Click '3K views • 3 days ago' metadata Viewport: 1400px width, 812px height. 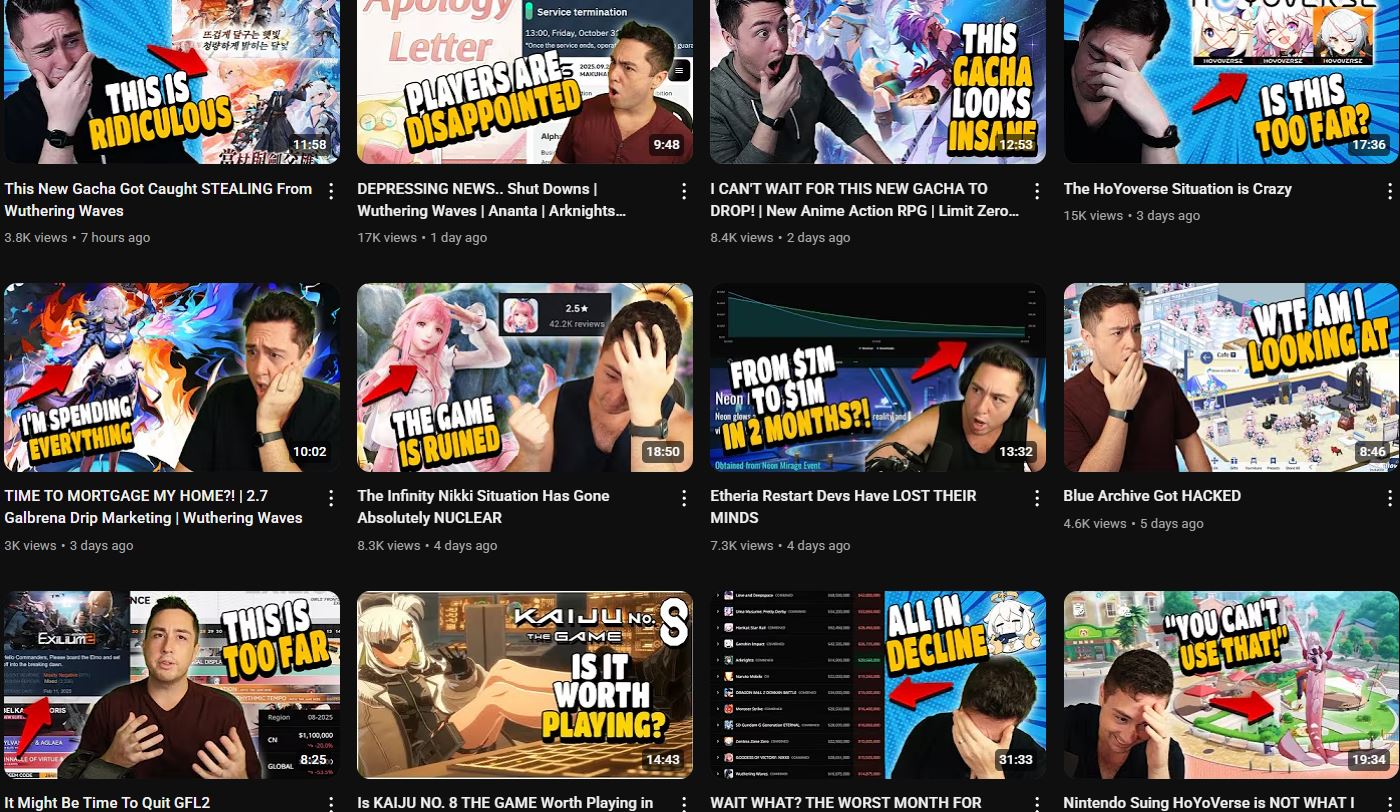point(69,546)
